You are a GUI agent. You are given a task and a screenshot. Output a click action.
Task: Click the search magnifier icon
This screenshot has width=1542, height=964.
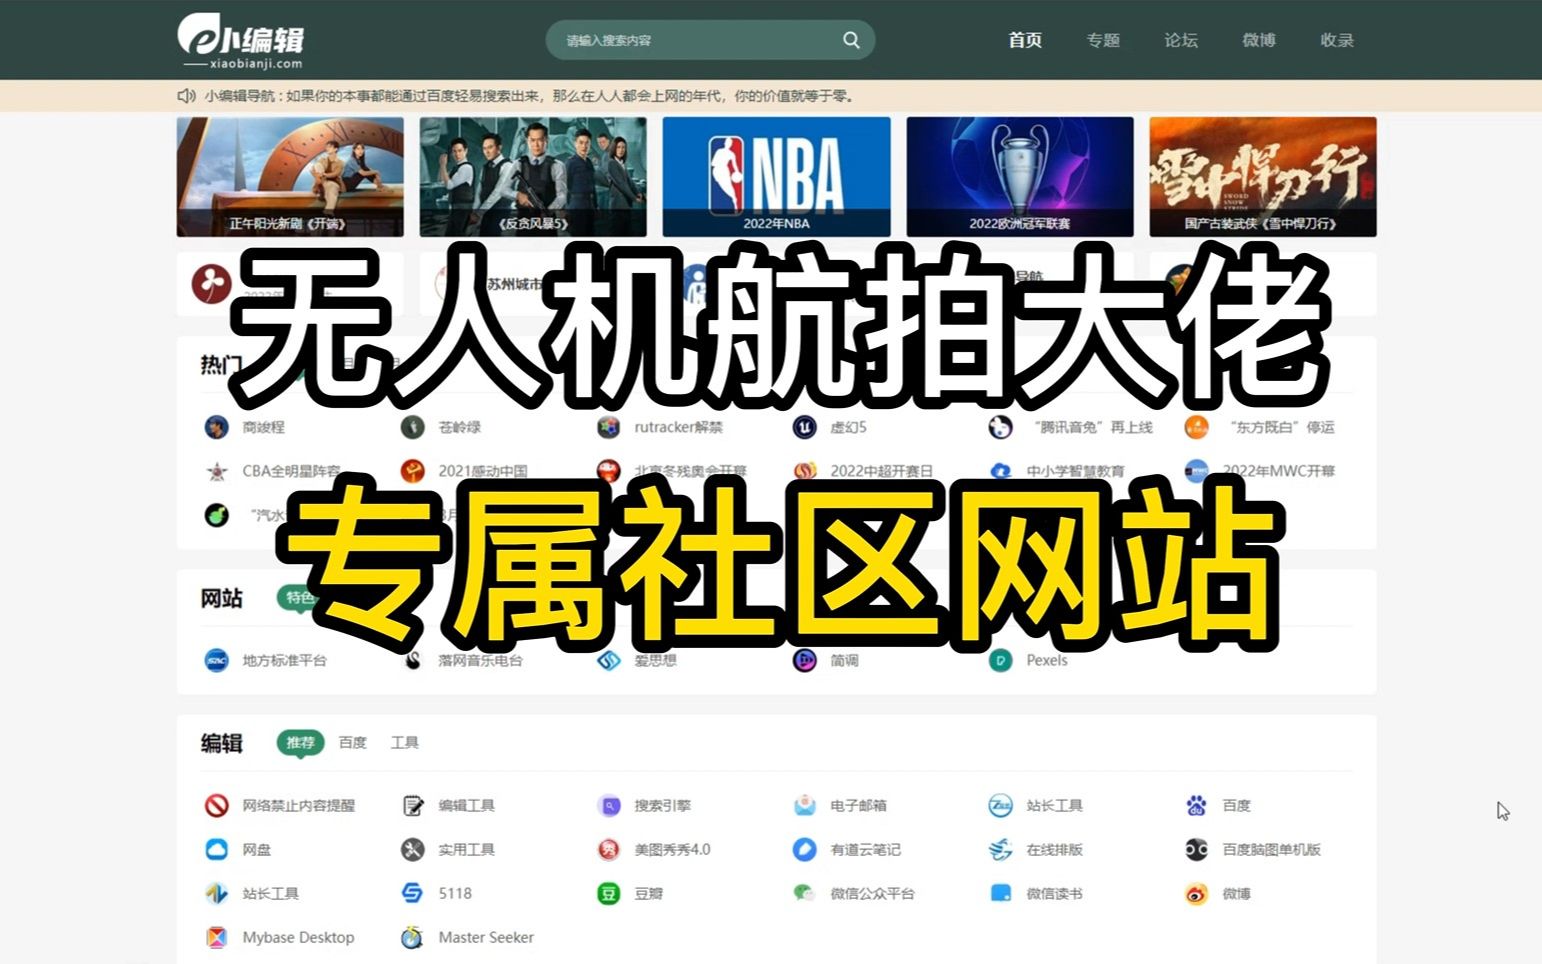(x=851, y=40)
